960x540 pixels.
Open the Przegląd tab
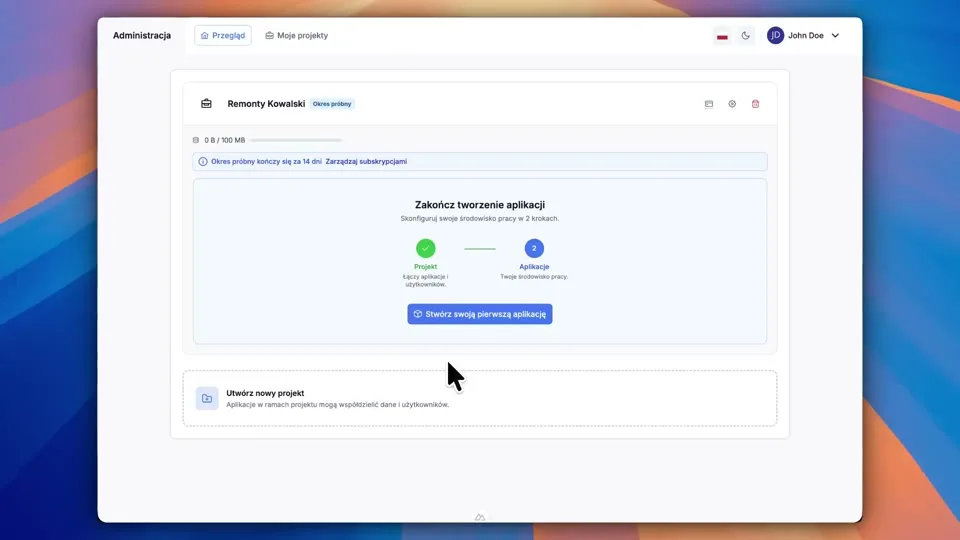(x=222, y=35)
